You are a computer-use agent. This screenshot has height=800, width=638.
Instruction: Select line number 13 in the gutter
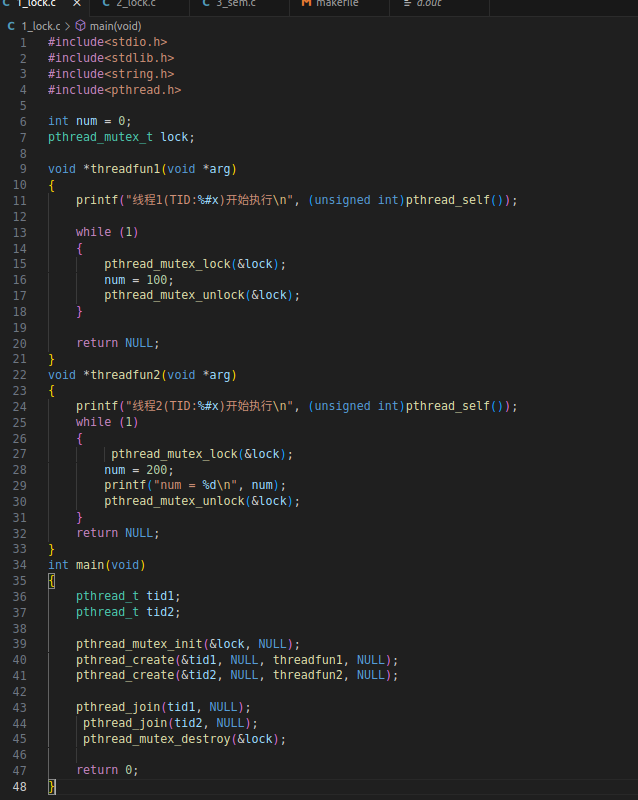pyautogui.click(x=20, y=233)
